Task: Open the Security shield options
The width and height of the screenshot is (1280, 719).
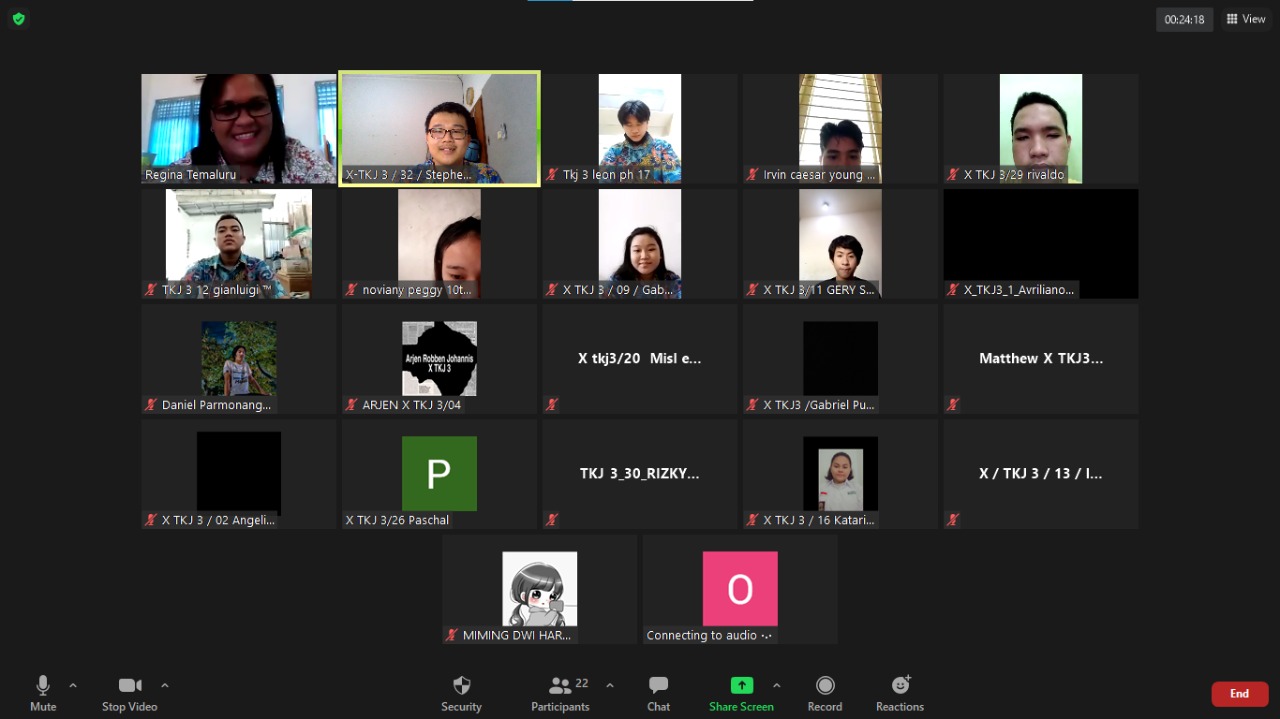Action: pos(461,693)
